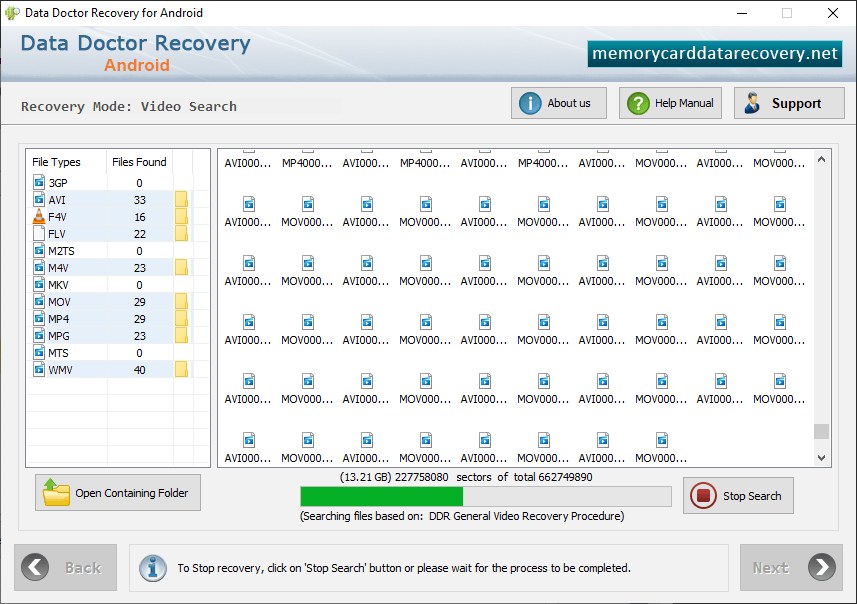
Task: Open the folder icon in WMV row
Action: pyautogui.click(x=181, y=370)
